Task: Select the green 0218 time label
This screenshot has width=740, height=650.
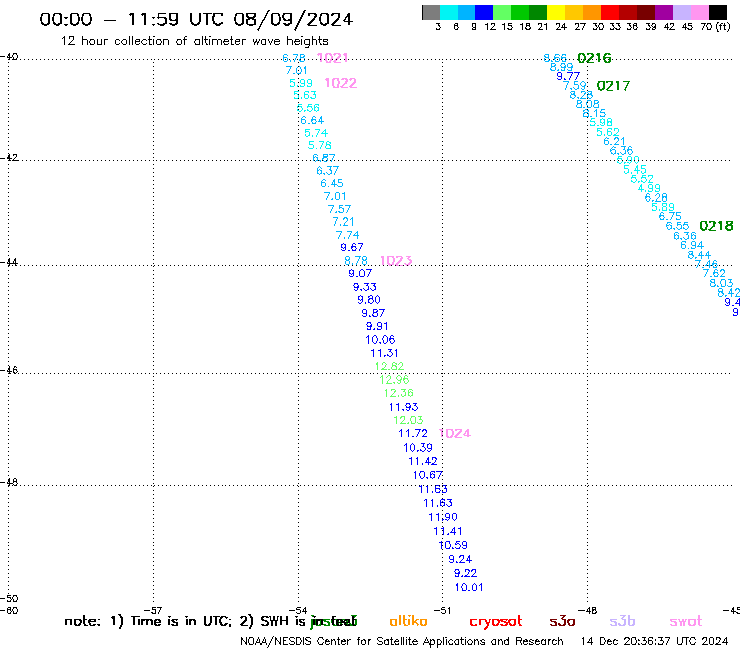Action: pyautogui.click(x=716, y=226)
